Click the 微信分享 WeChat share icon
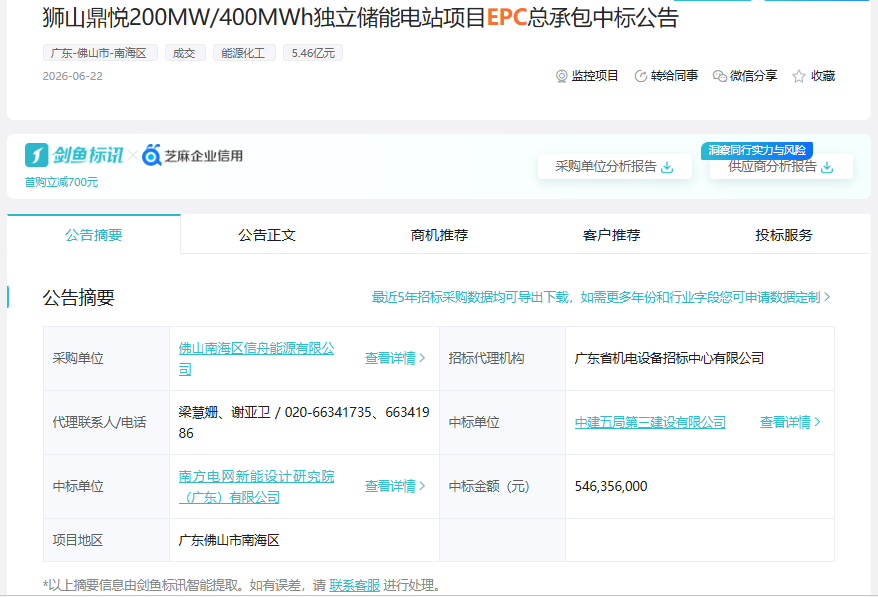This screenshot has height=597, width=878. click(720, 76)
